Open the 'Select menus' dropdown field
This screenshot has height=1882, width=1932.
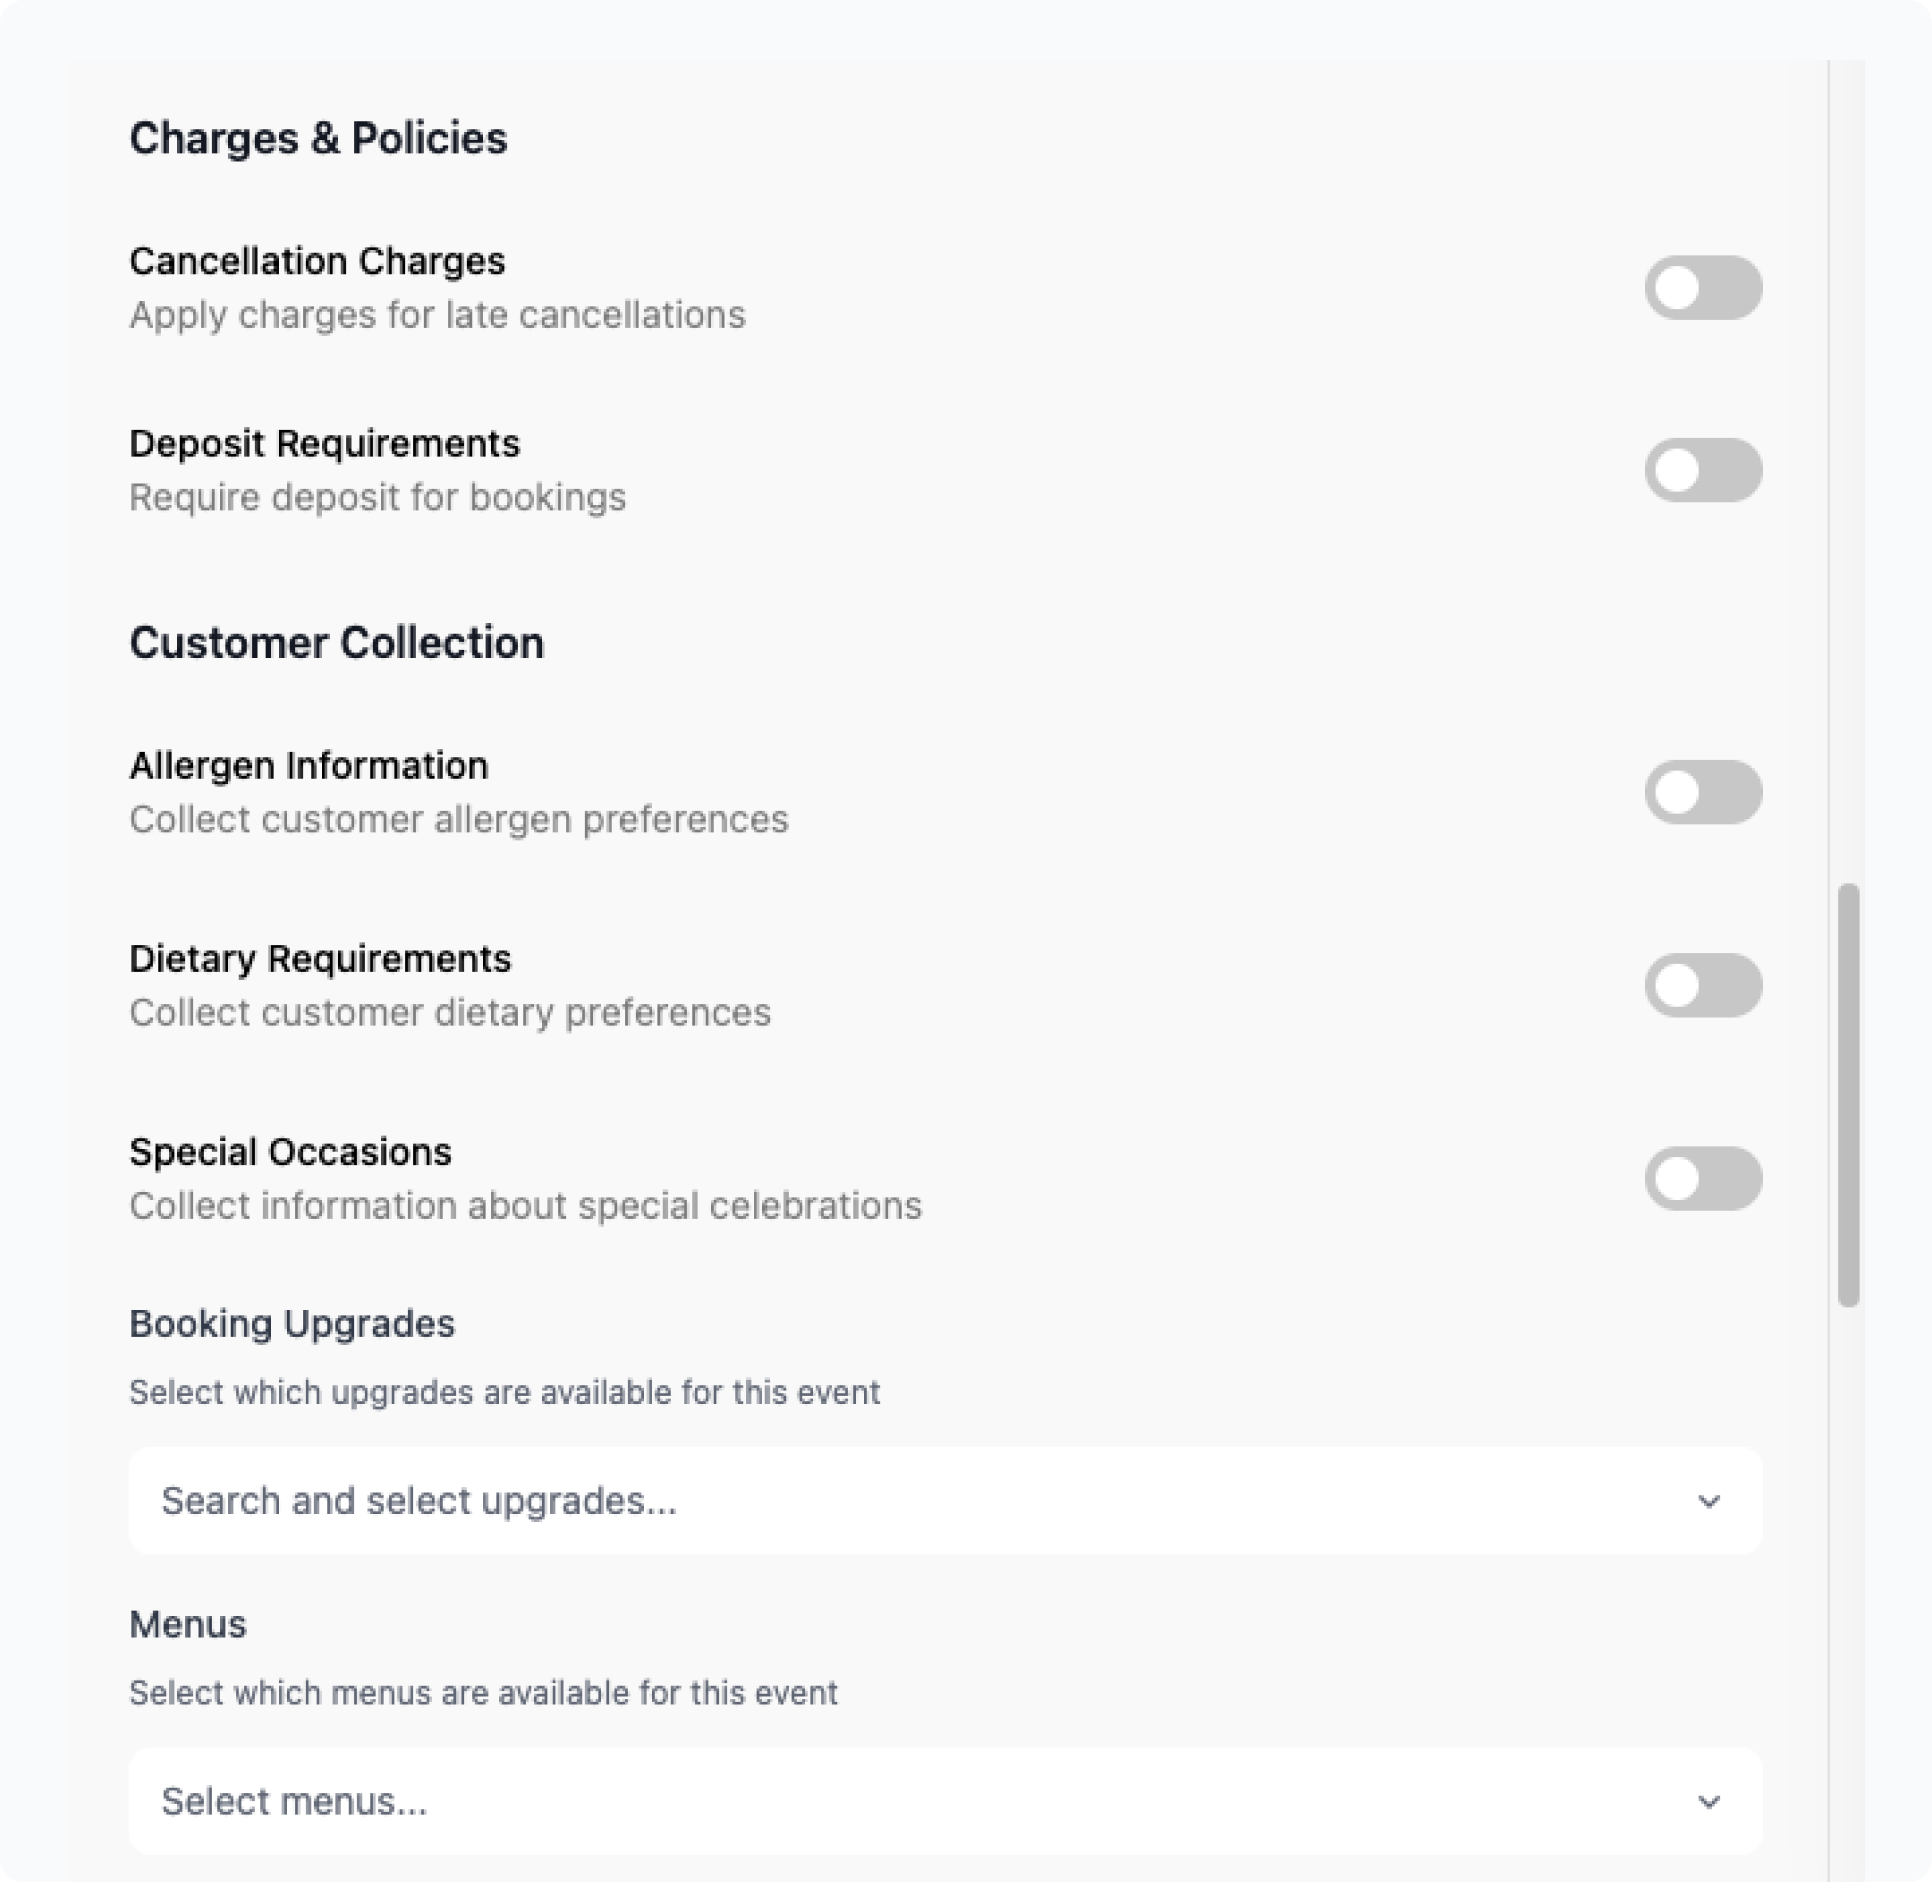pos(900,1801)
